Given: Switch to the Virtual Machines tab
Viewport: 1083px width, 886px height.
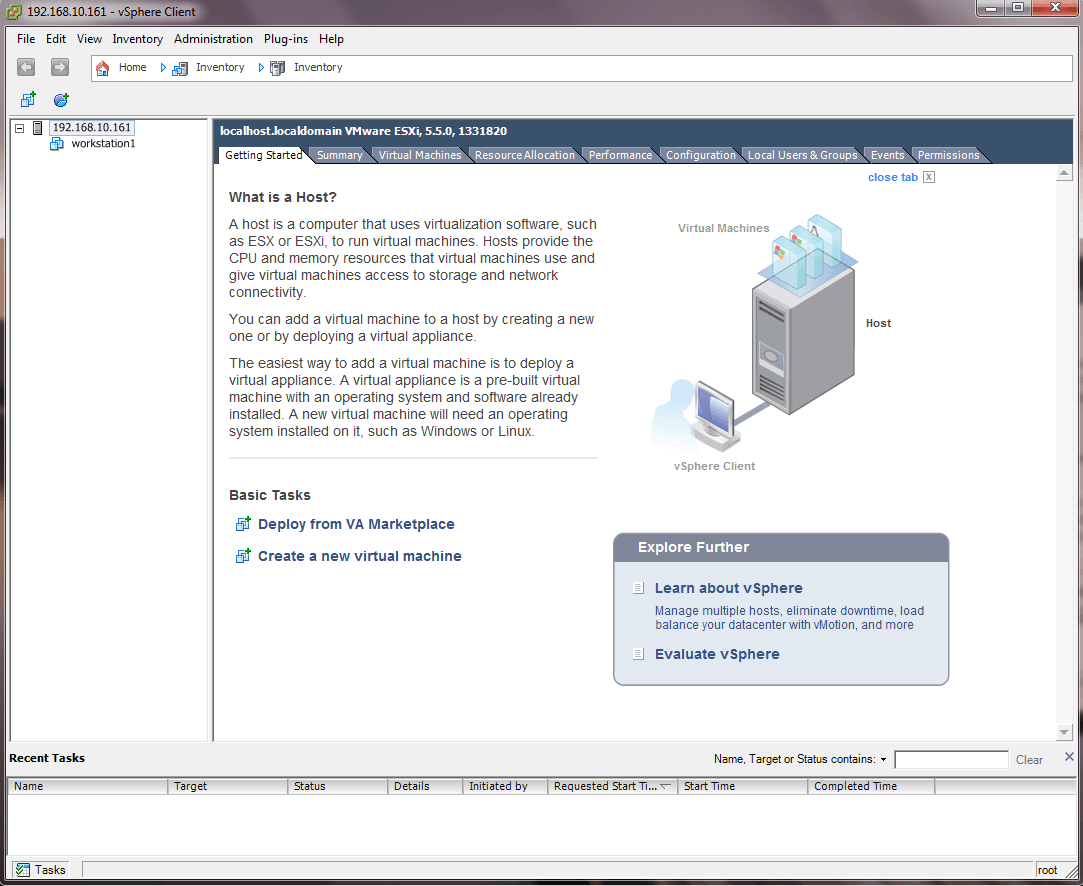Looking at the screenshot, I should coord(420,155).
